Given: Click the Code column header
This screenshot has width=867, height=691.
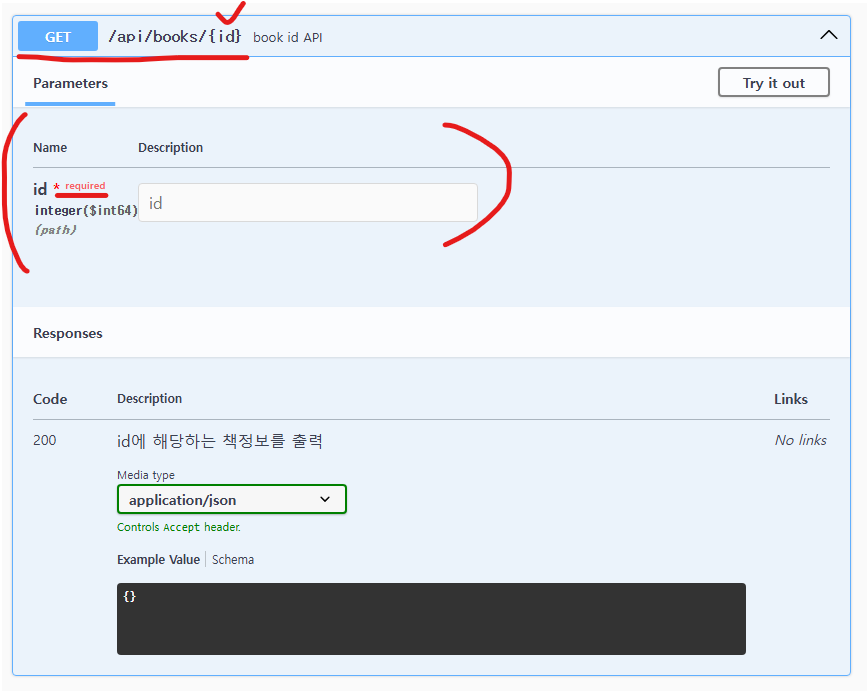Looking at the screenshot, I should click(50, 399).
